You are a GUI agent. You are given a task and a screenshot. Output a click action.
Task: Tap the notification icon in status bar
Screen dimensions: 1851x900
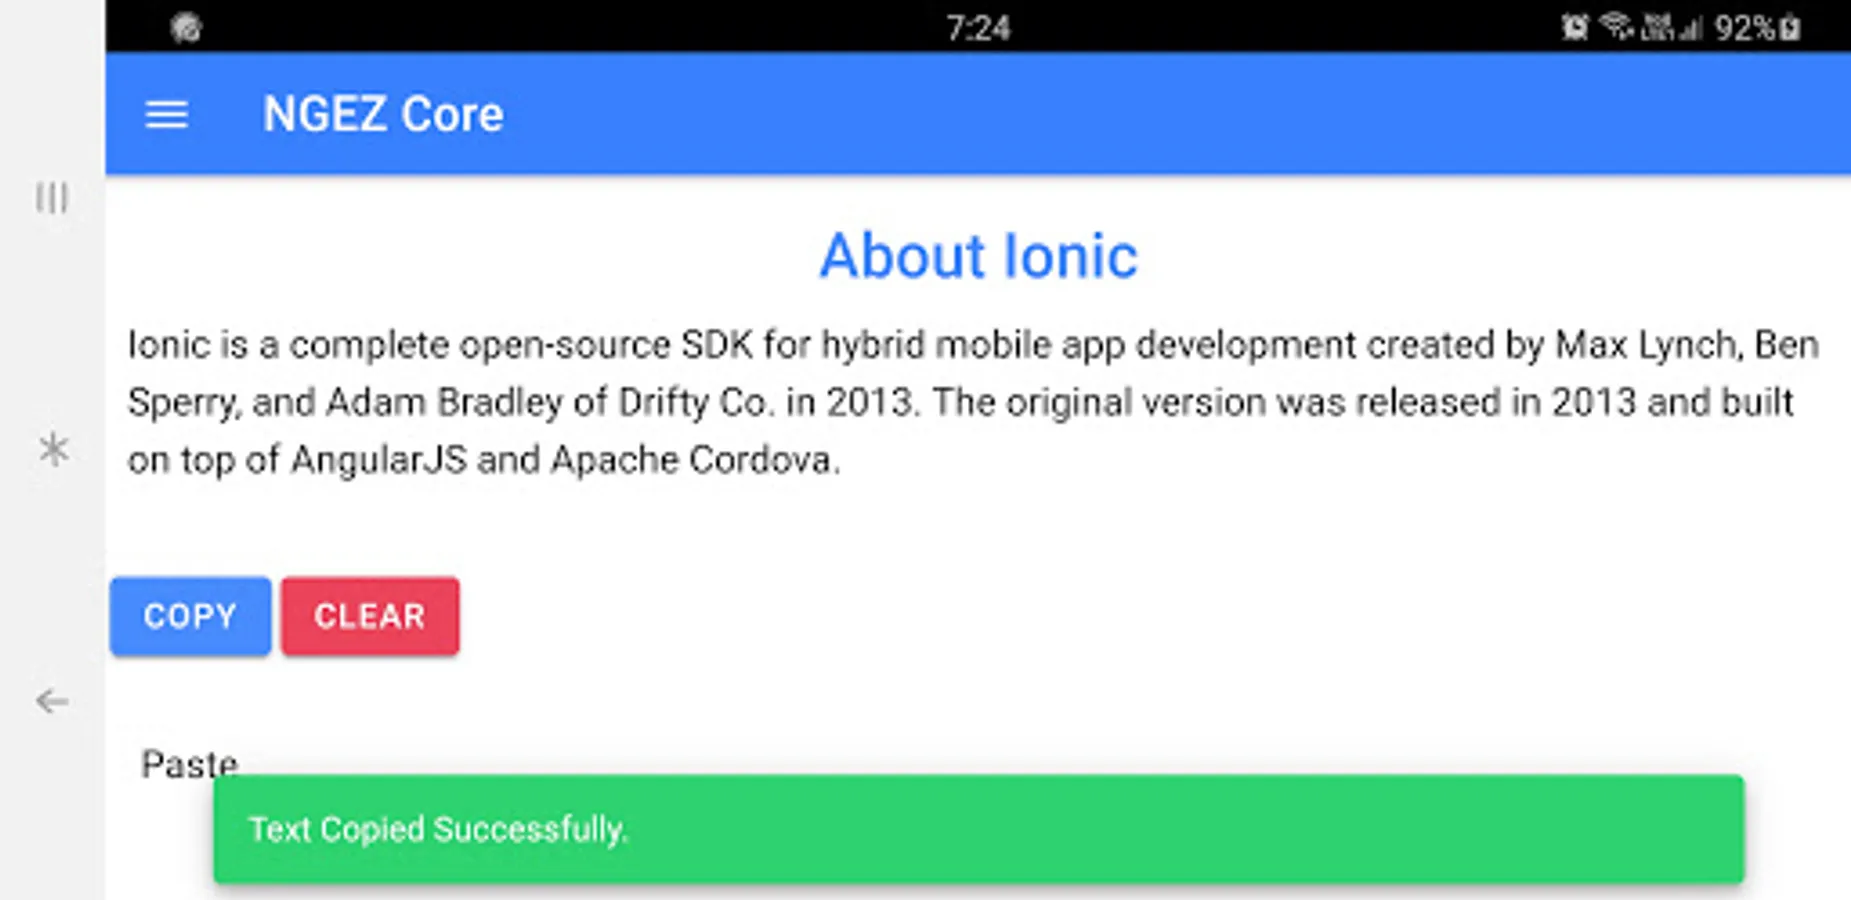[x=186, y=27]
